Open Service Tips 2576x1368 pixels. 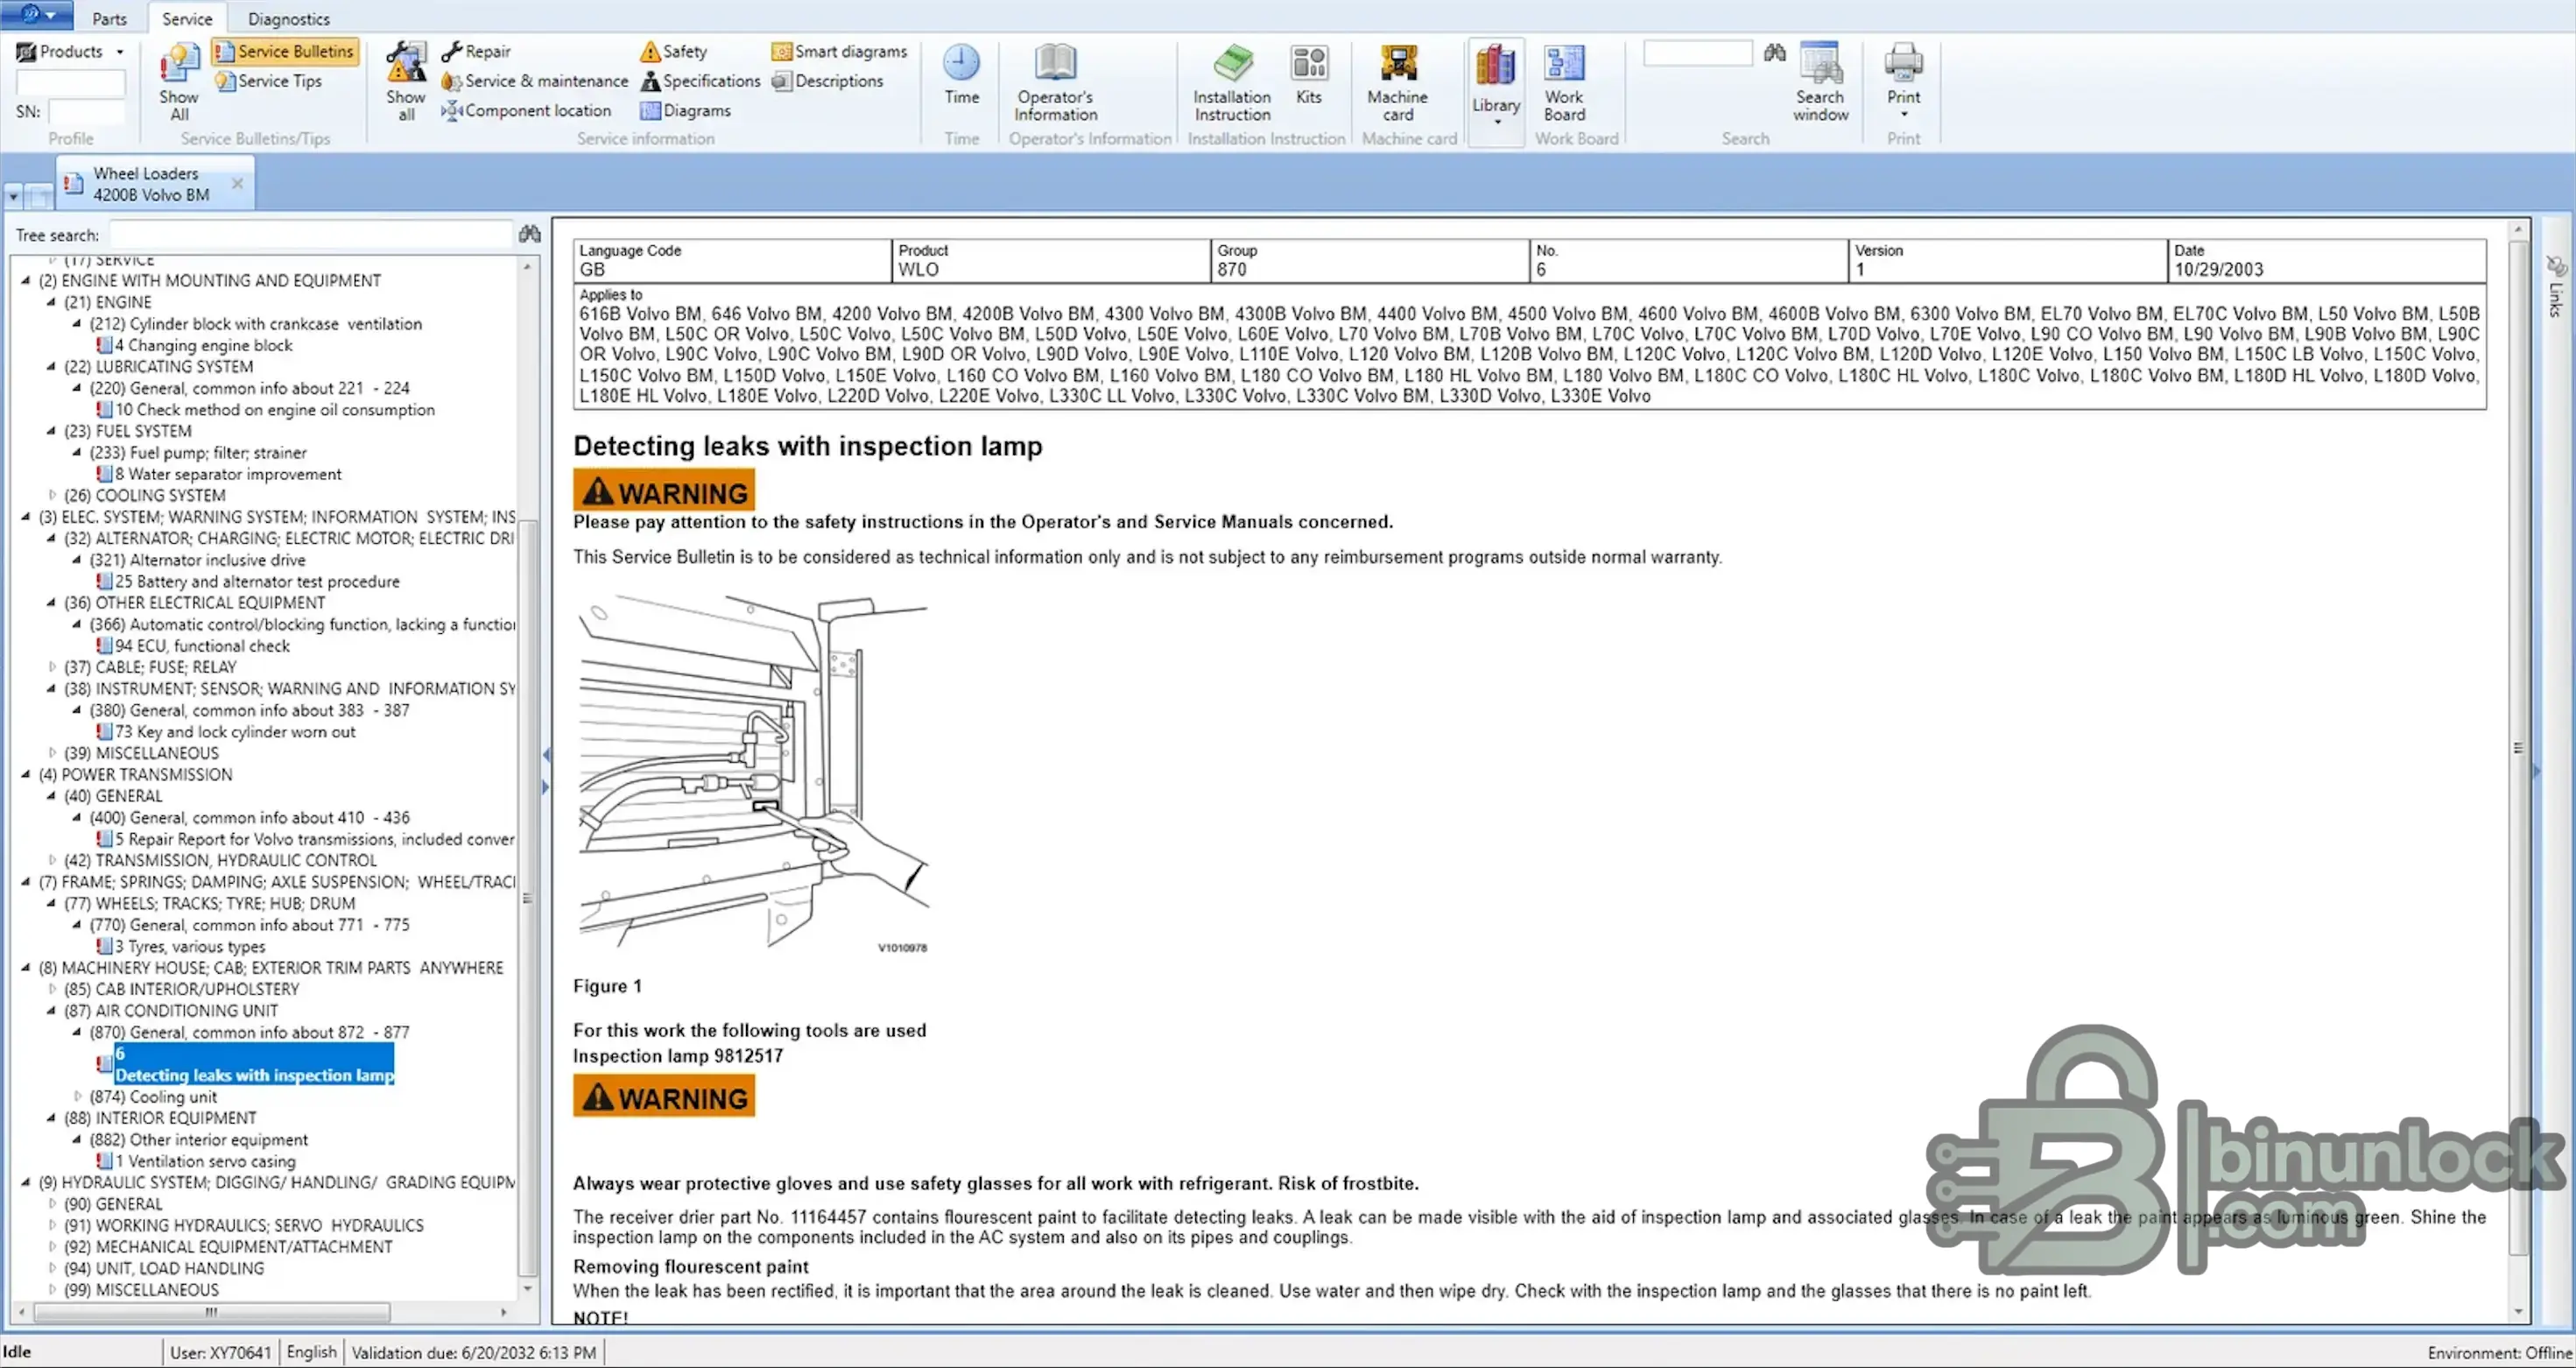pos(269,81)
